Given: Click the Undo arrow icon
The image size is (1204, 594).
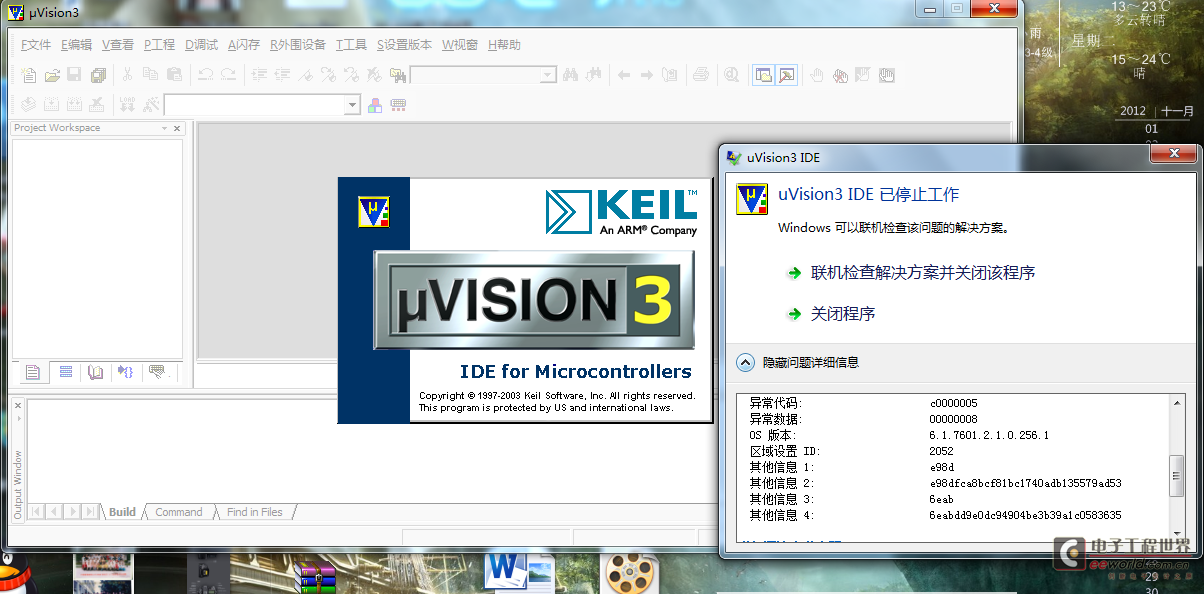Looking at the screenshot, I should coord(205,75).
